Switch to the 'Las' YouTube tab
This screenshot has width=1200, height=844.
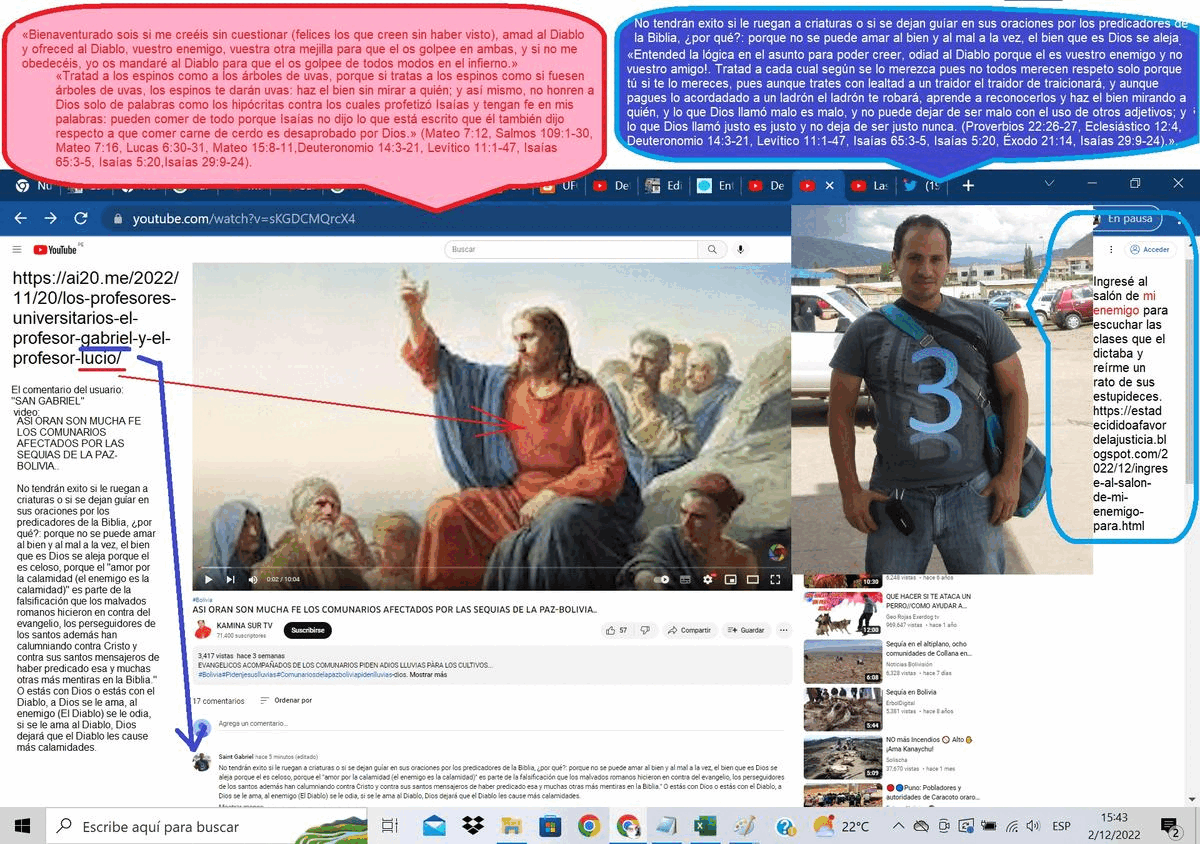868,185
